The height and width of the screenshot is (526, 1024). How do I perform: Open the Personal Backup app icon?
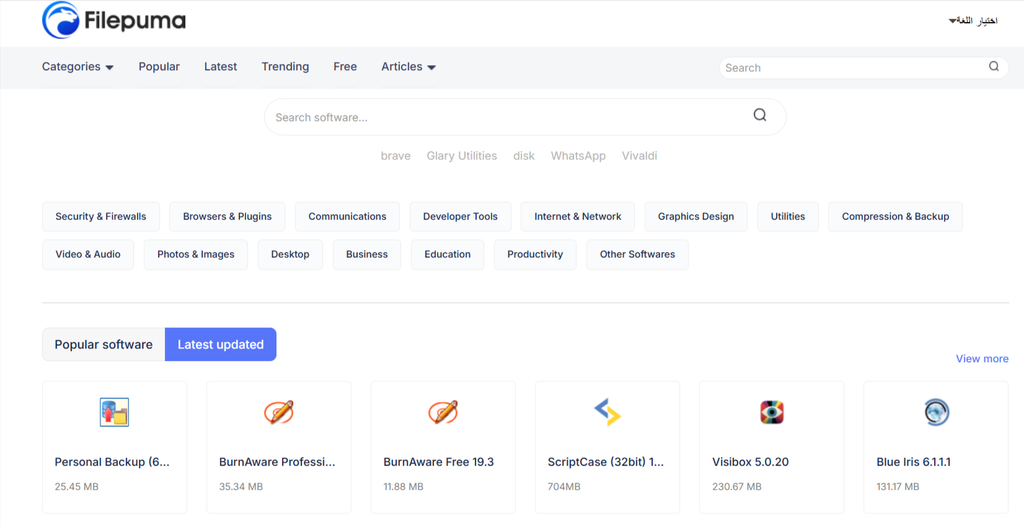point(114,412)
